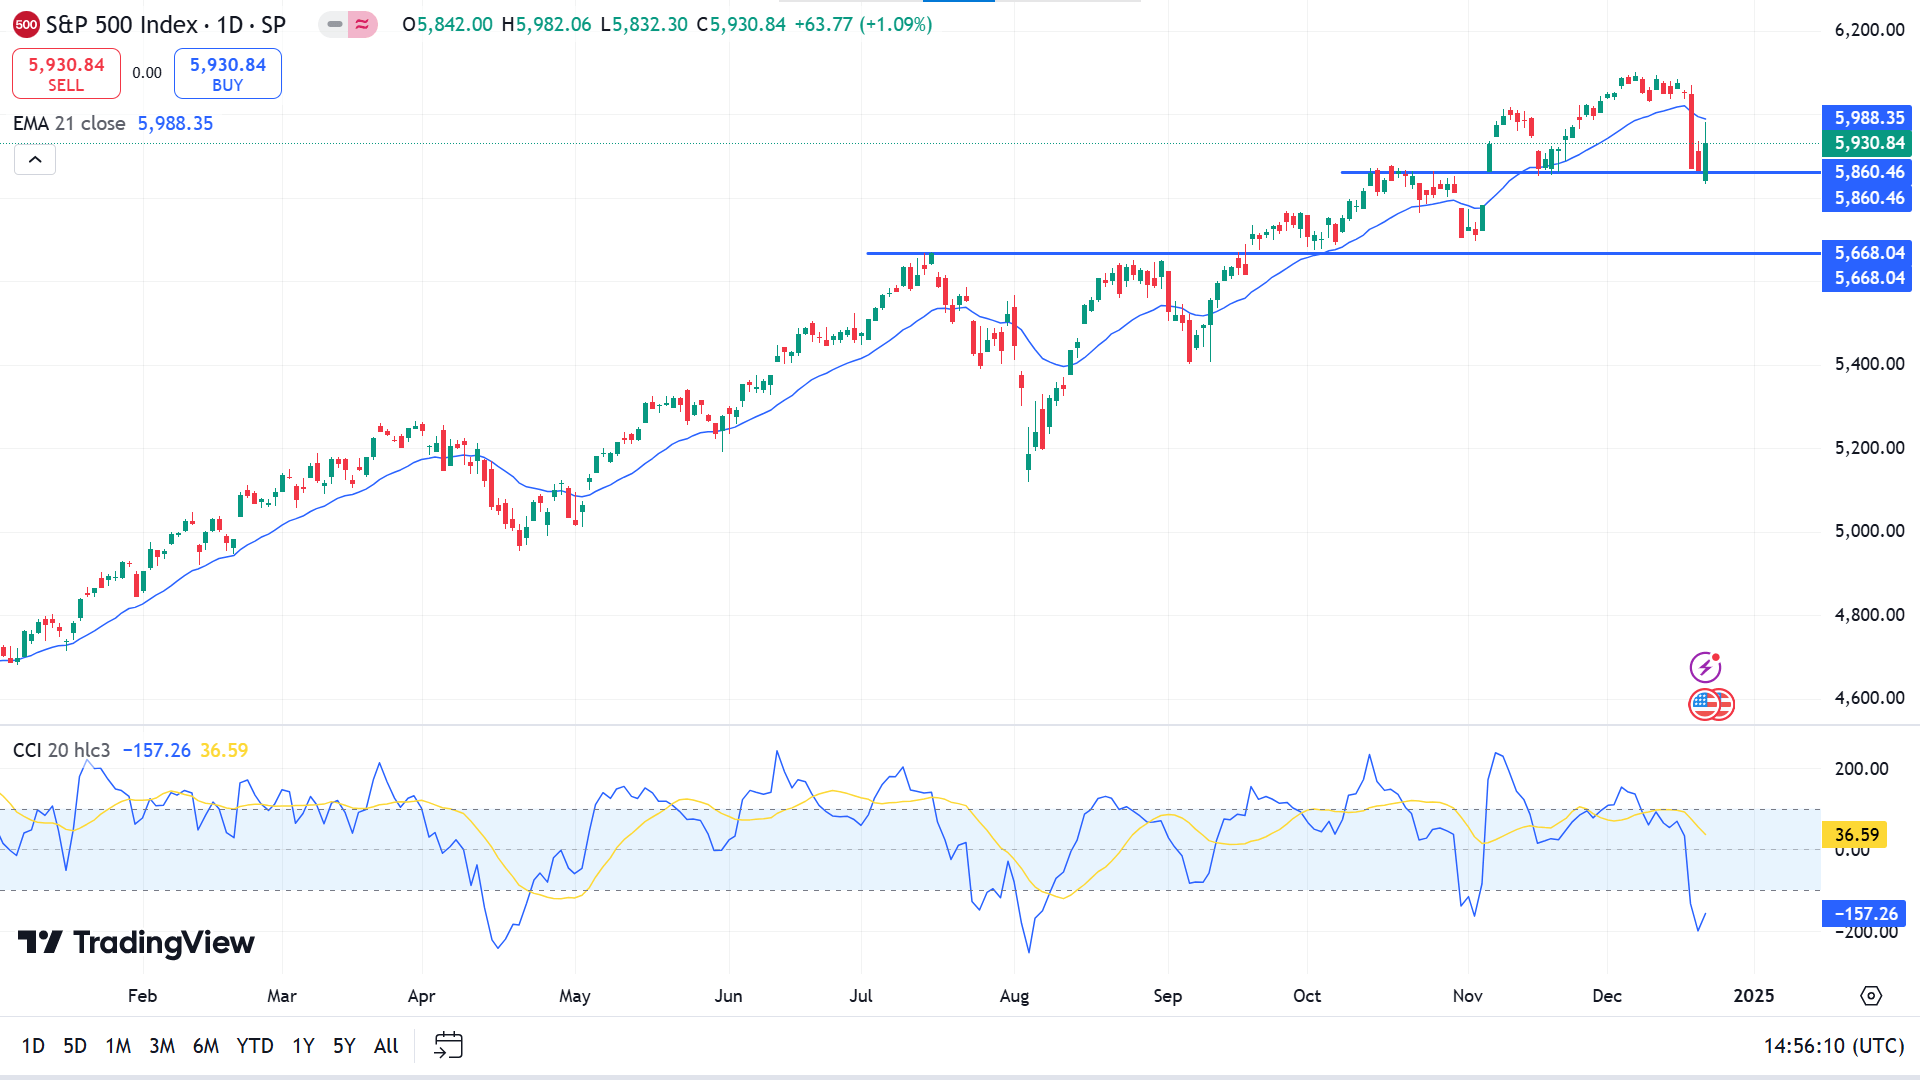The width and height of the screenshot is (1920, 1080).
Task: Click the blue -157.26 CCI axis label
Action: click(x=1864, y=913)
